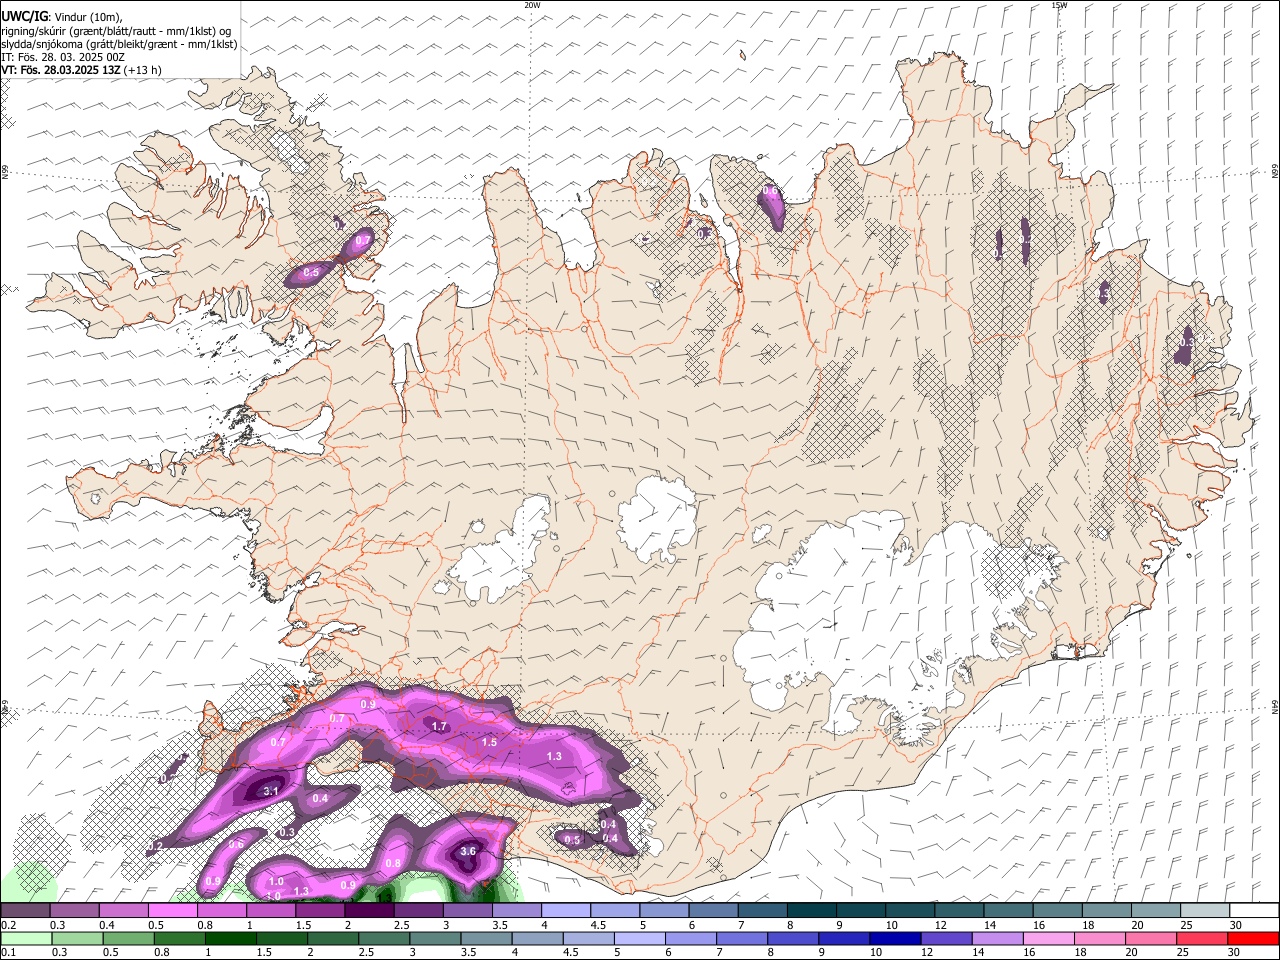Select the bright red swatch right of 25 in the lower legend

point(1253,938)
